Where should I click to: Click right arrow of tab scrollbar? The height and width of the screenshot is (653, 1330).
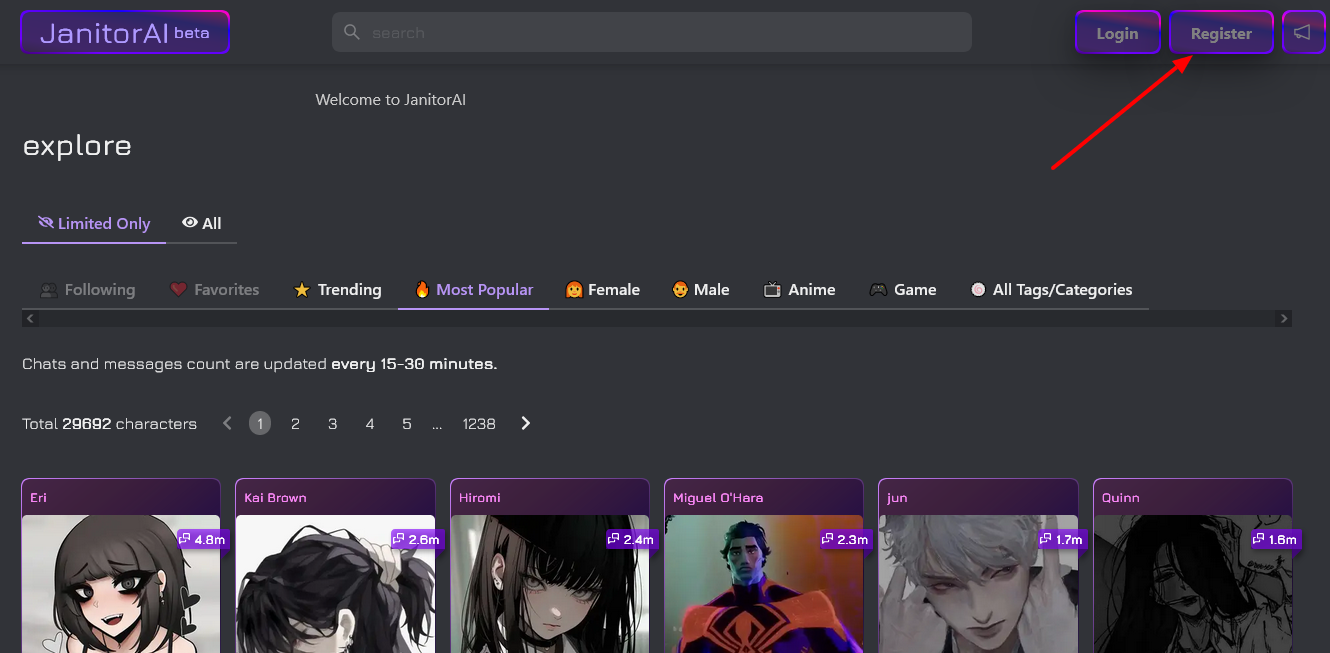pyautogui.click(x=1284, y=318)
